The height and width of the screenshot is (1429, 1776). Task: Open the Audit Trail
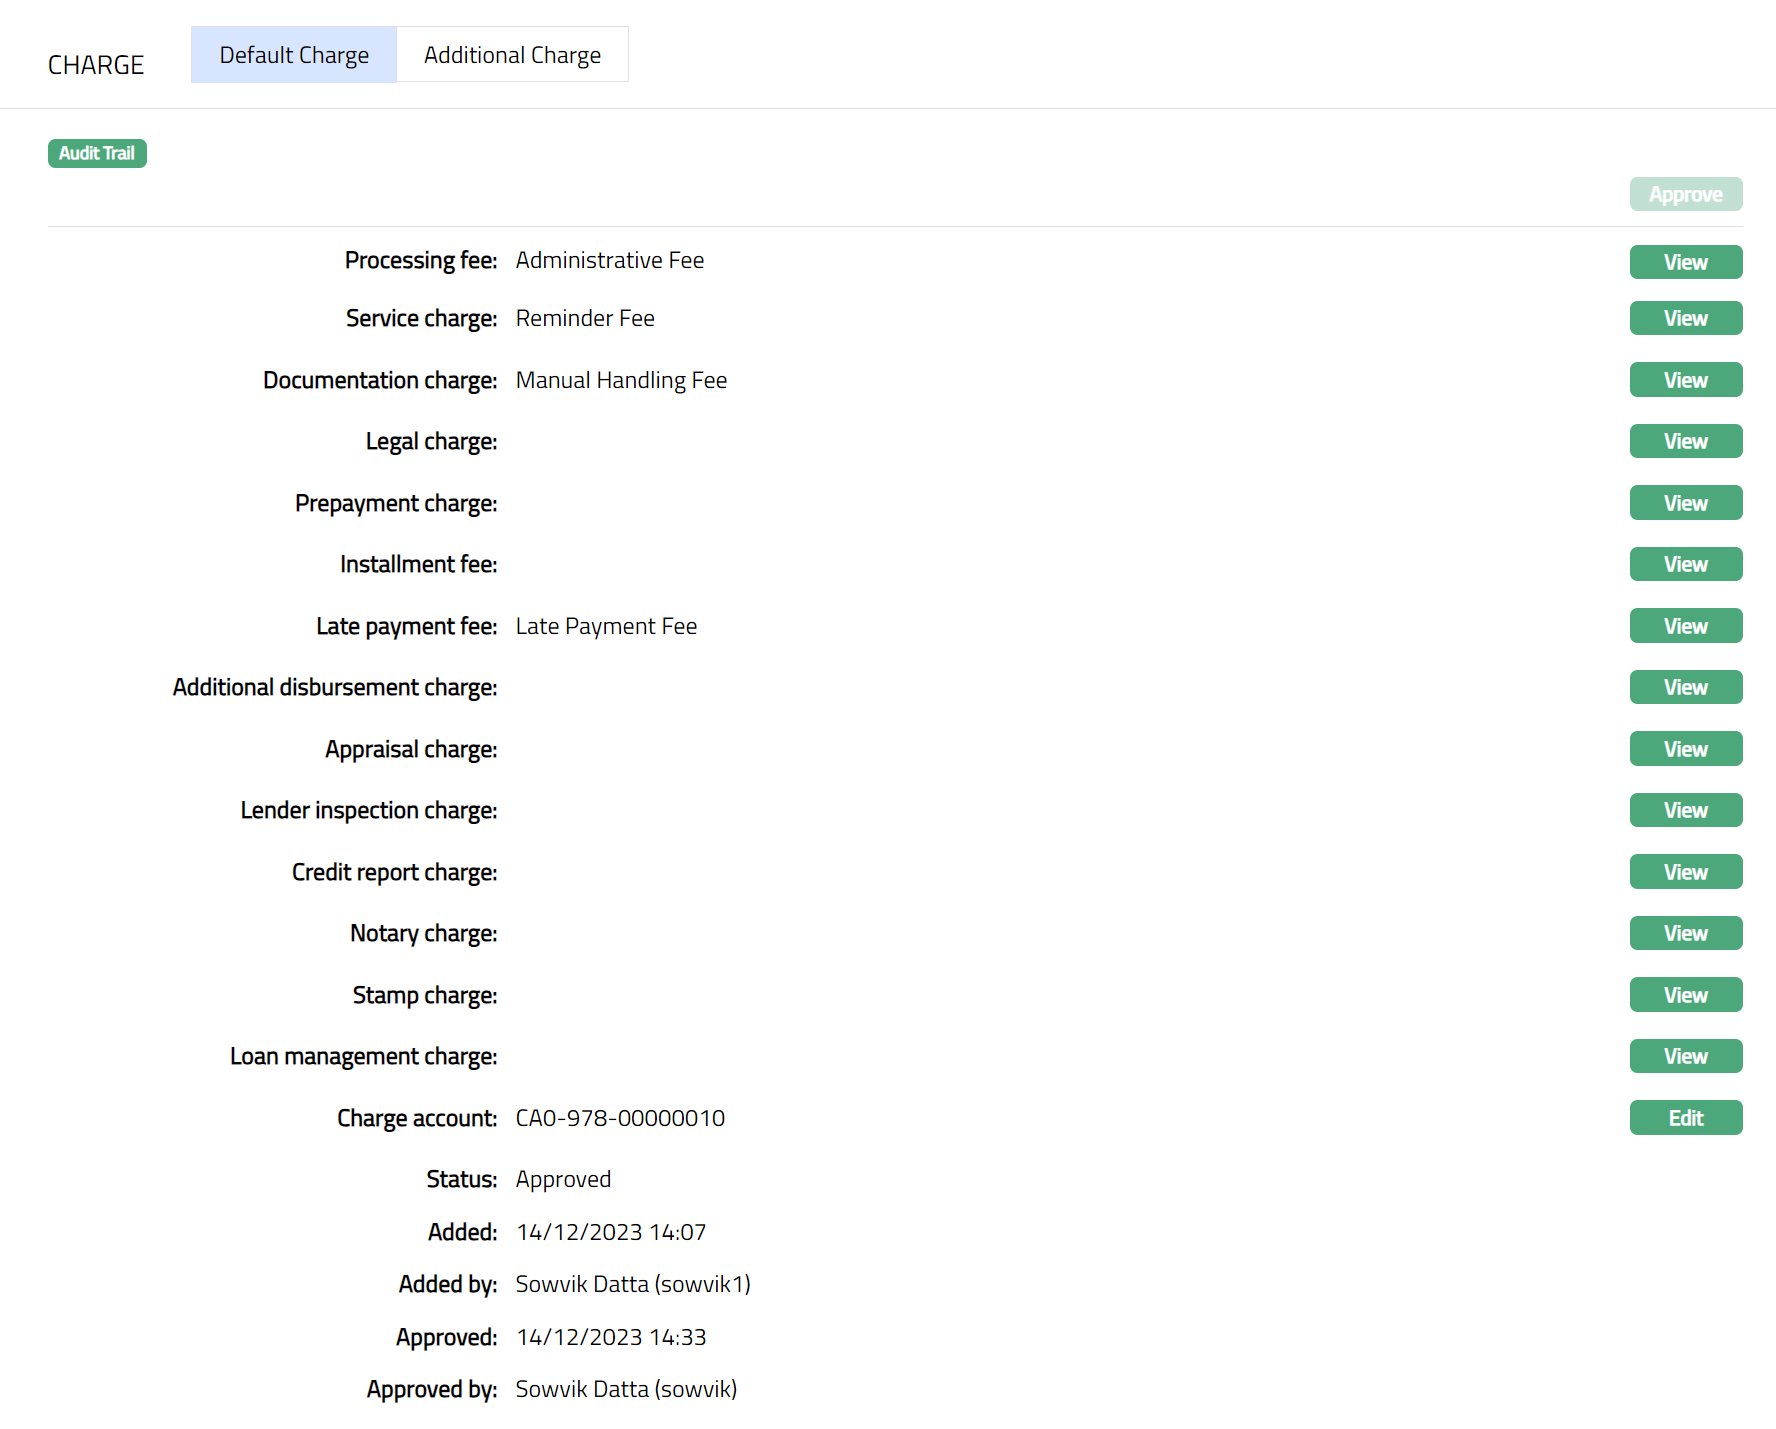[x=97, y=153]
